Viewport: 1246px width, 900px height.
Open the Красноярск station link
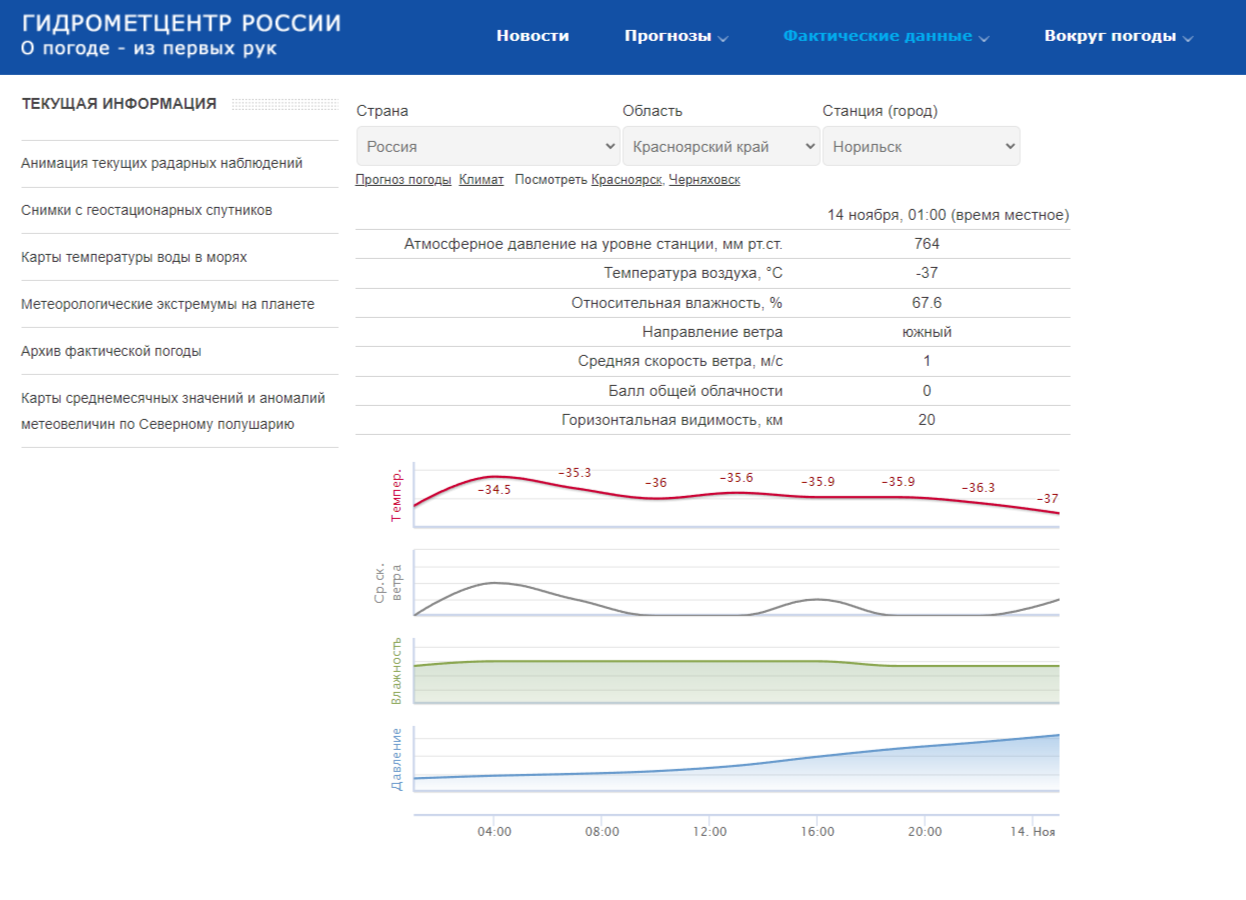(x=626, y=180)
